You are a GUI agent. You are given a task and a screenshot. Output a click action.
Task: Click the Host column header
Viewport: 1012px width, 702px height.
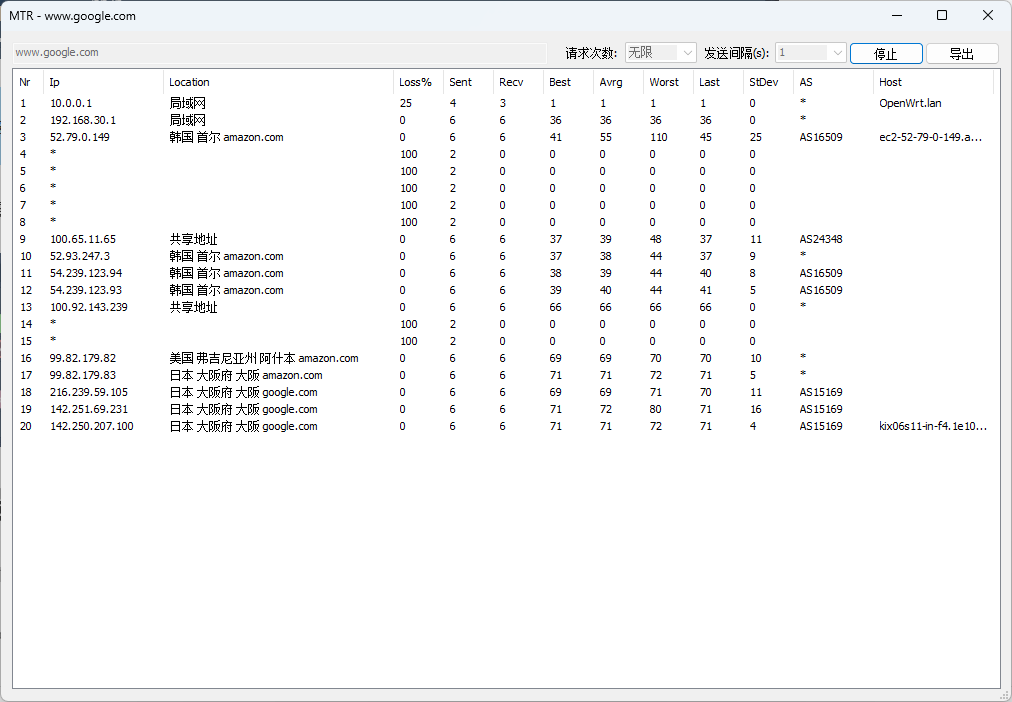tap(890, 82)
